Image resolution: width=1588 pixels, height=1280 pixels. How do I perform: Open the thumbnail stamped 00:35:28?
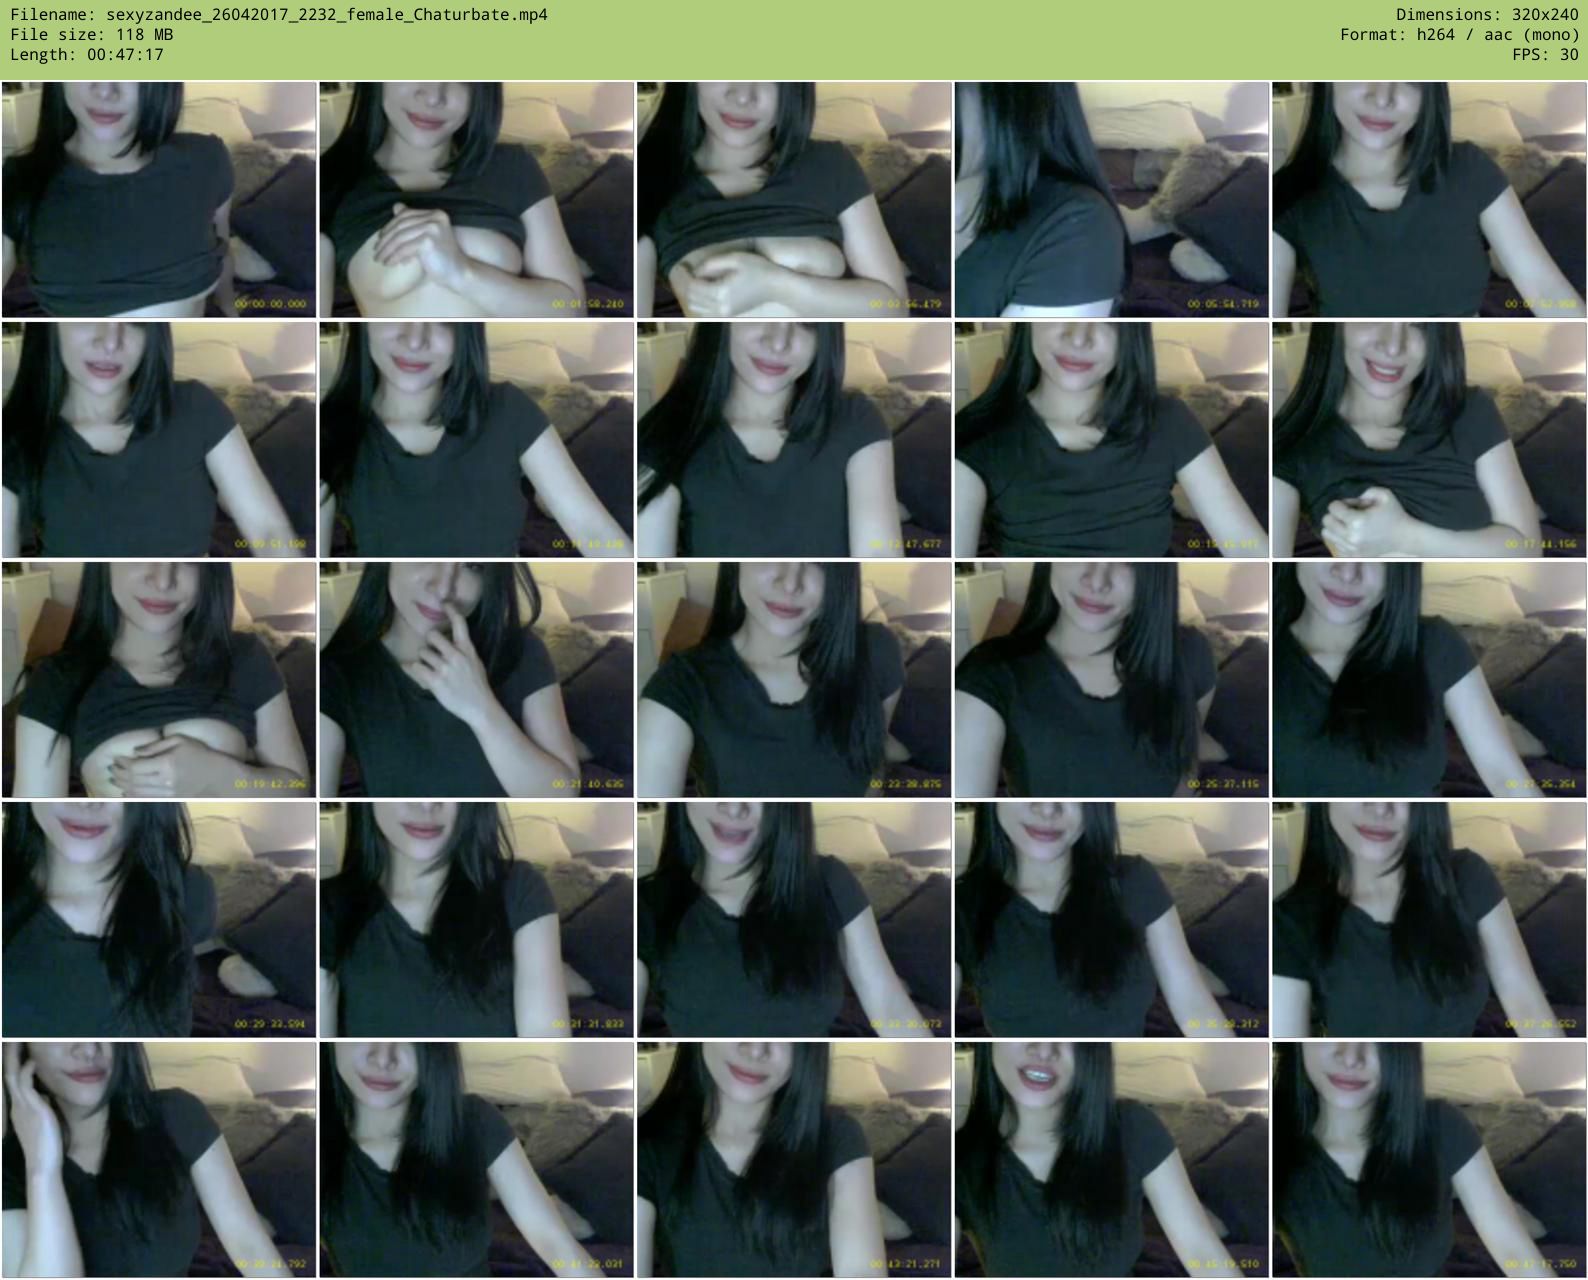click(1112, 920)
